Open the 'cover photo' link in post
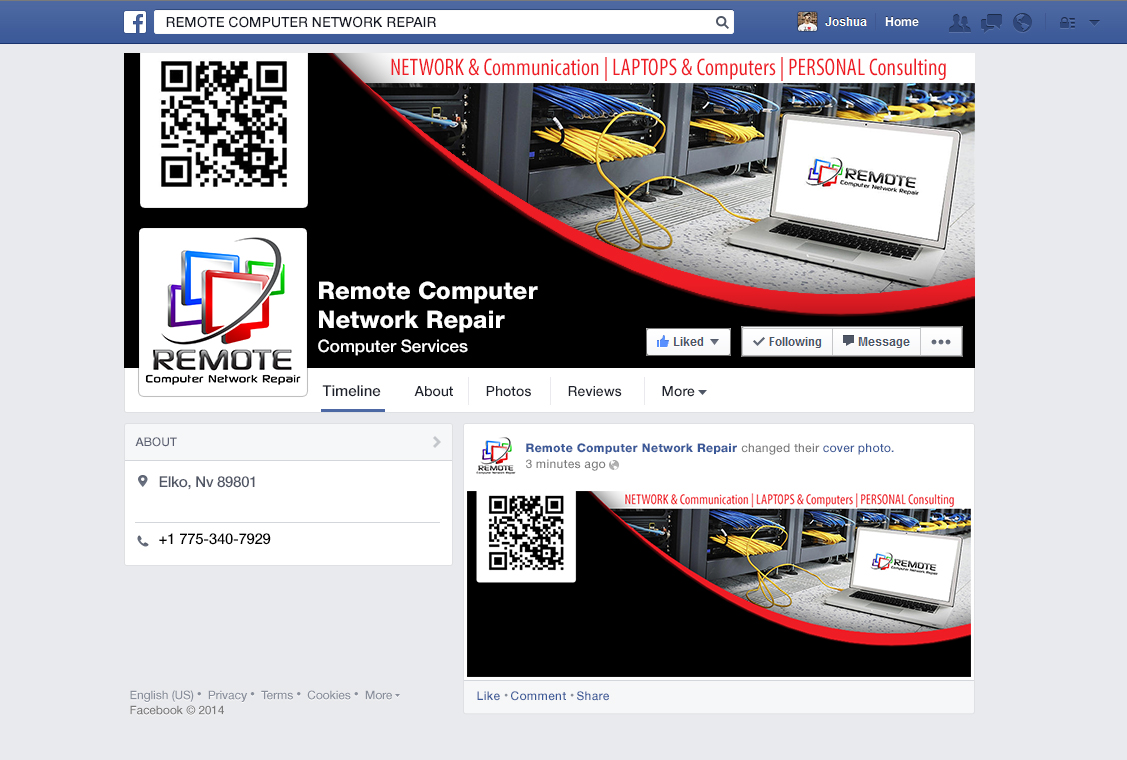1127x760 pixels. pyautogui.click(x=857, y=448)
